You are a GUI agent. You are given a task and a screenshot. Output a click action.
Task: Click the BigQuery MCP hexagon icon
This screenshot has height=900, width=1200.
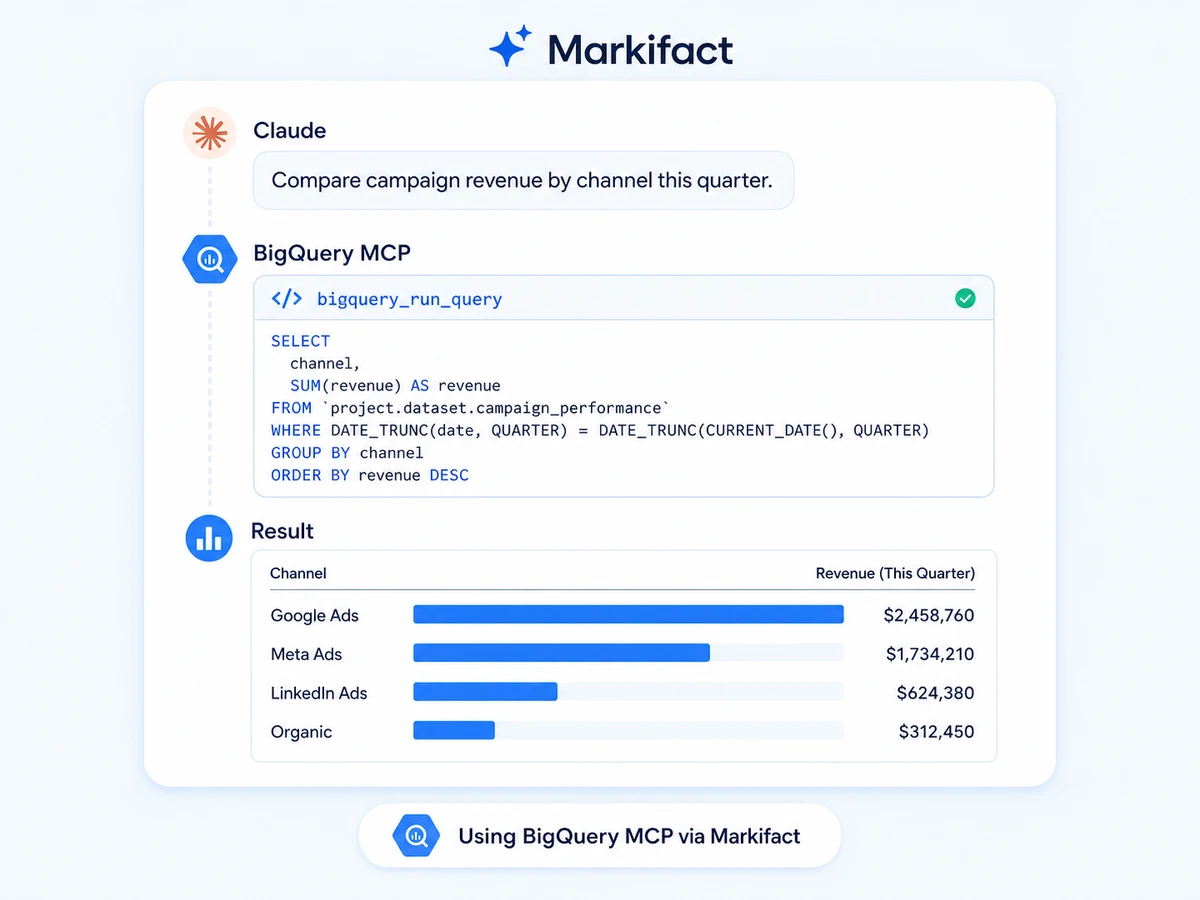(209, 260)
